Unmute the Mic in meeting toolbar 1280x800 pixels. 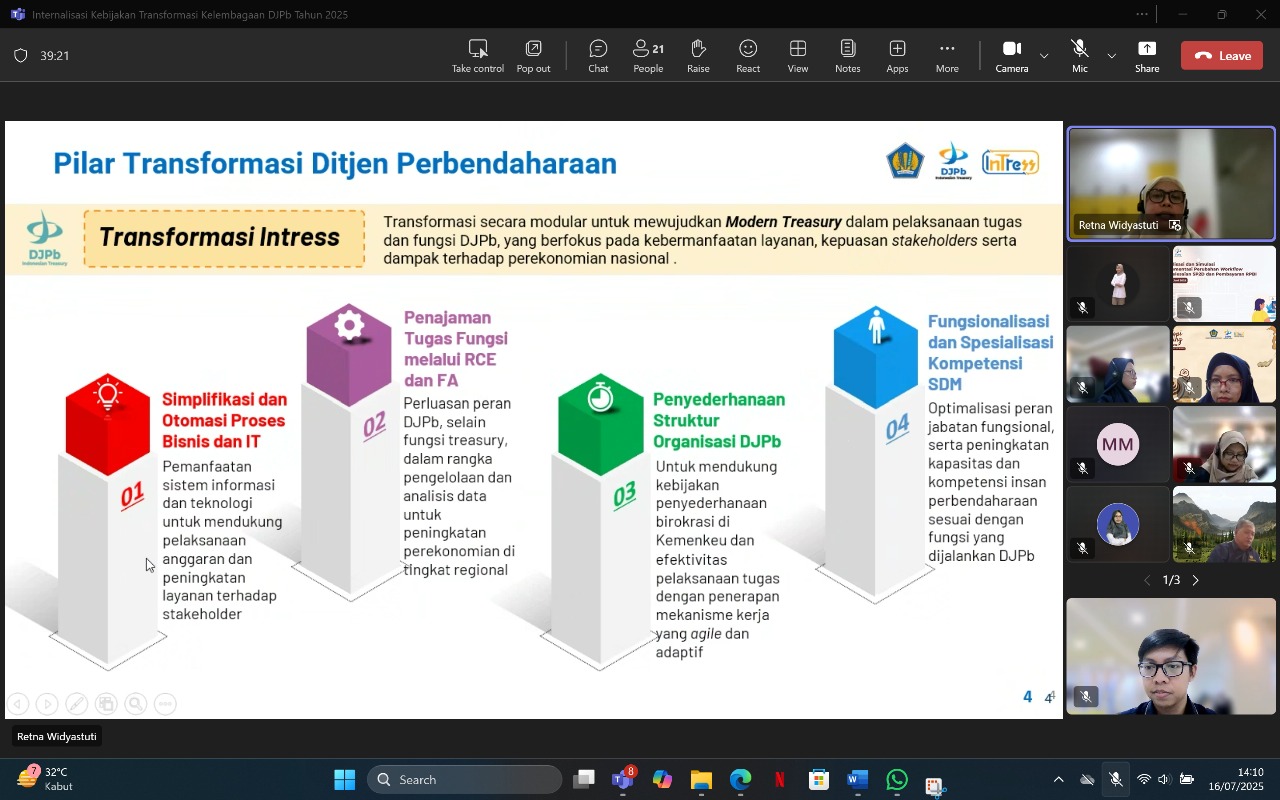pyautogui.click(x=1080, y=56)
